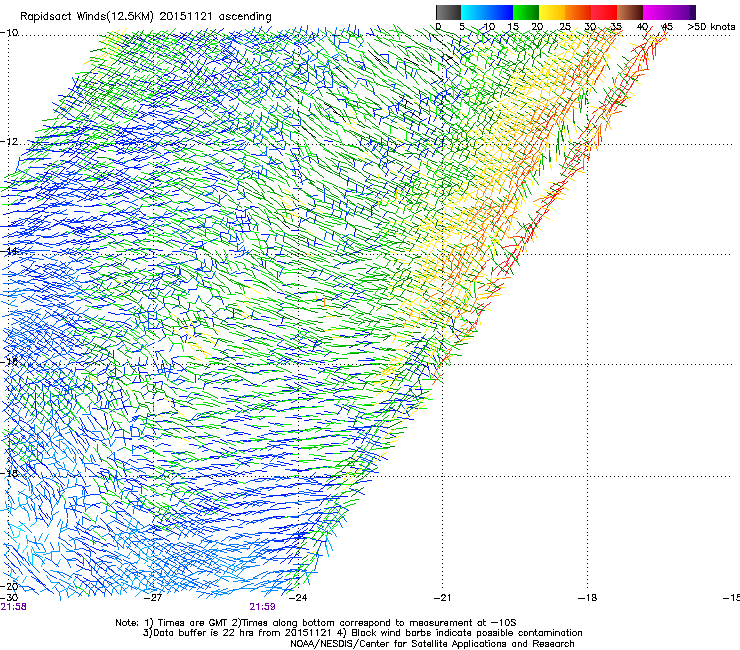Click the brown 35-40 knots legend swatch
The image size is (740, 650).
coord(630,12)
